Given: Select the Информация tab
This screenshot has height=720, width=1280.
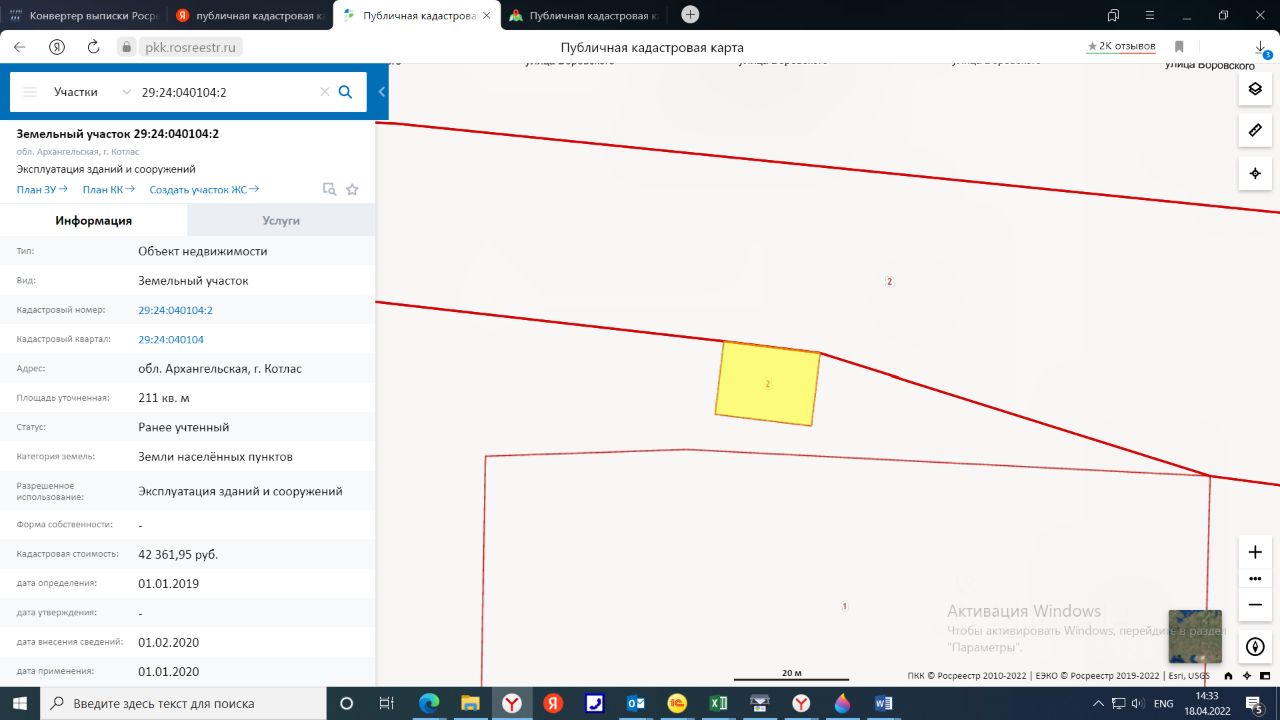Looking at the screenshot, I should point(94,221).
